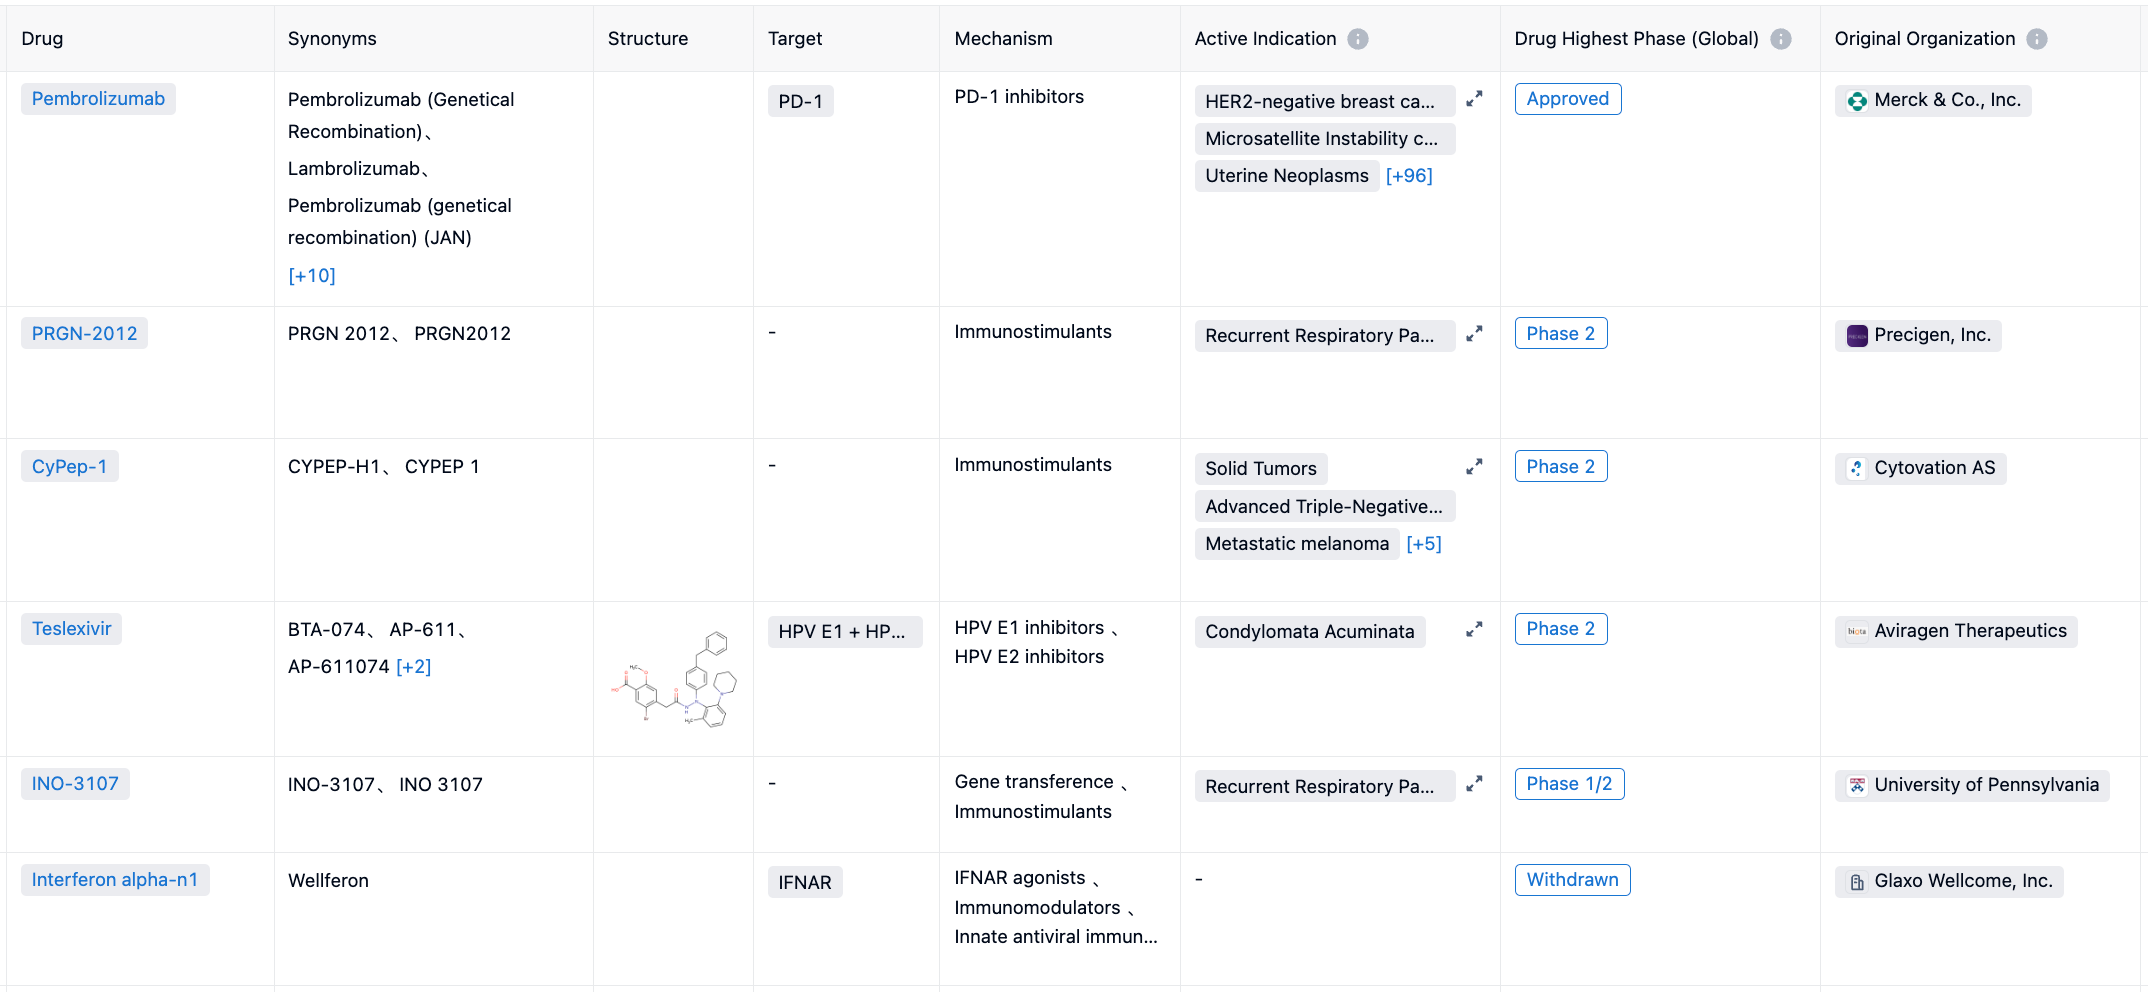Click info icon beside Drug Highest Phase
Viewport: 2148px width, 992px height.
point(1780,39)
